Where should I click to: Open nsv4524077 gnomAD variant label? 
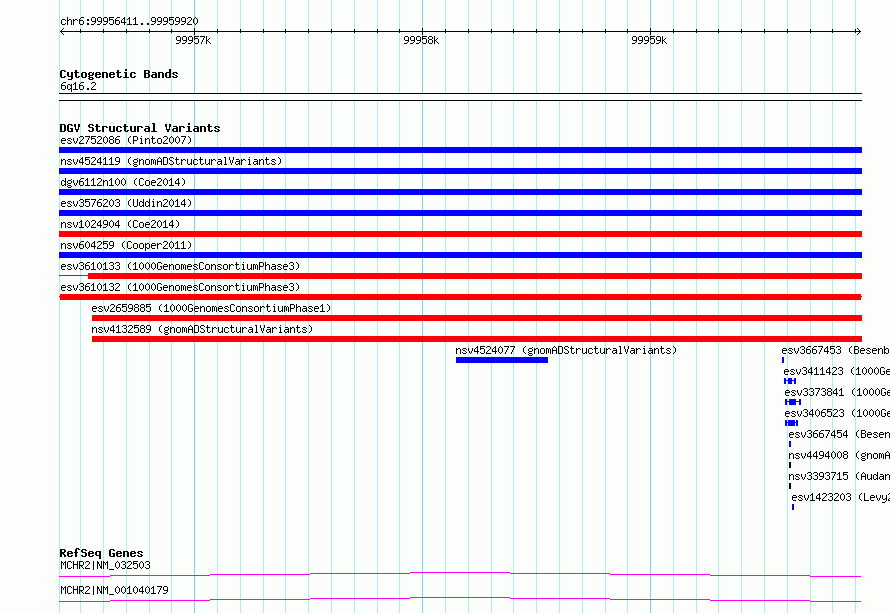click(566, 350)
